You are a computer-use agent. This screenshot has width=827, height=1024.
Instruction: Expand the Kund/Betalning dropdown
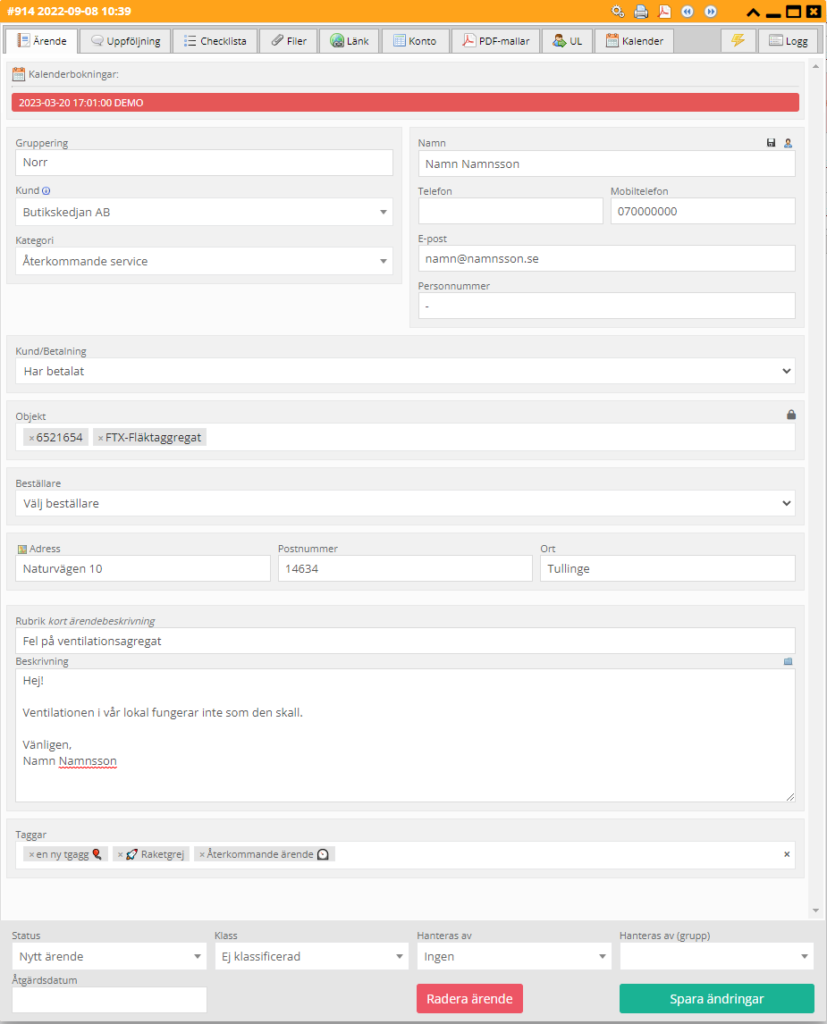405,371
